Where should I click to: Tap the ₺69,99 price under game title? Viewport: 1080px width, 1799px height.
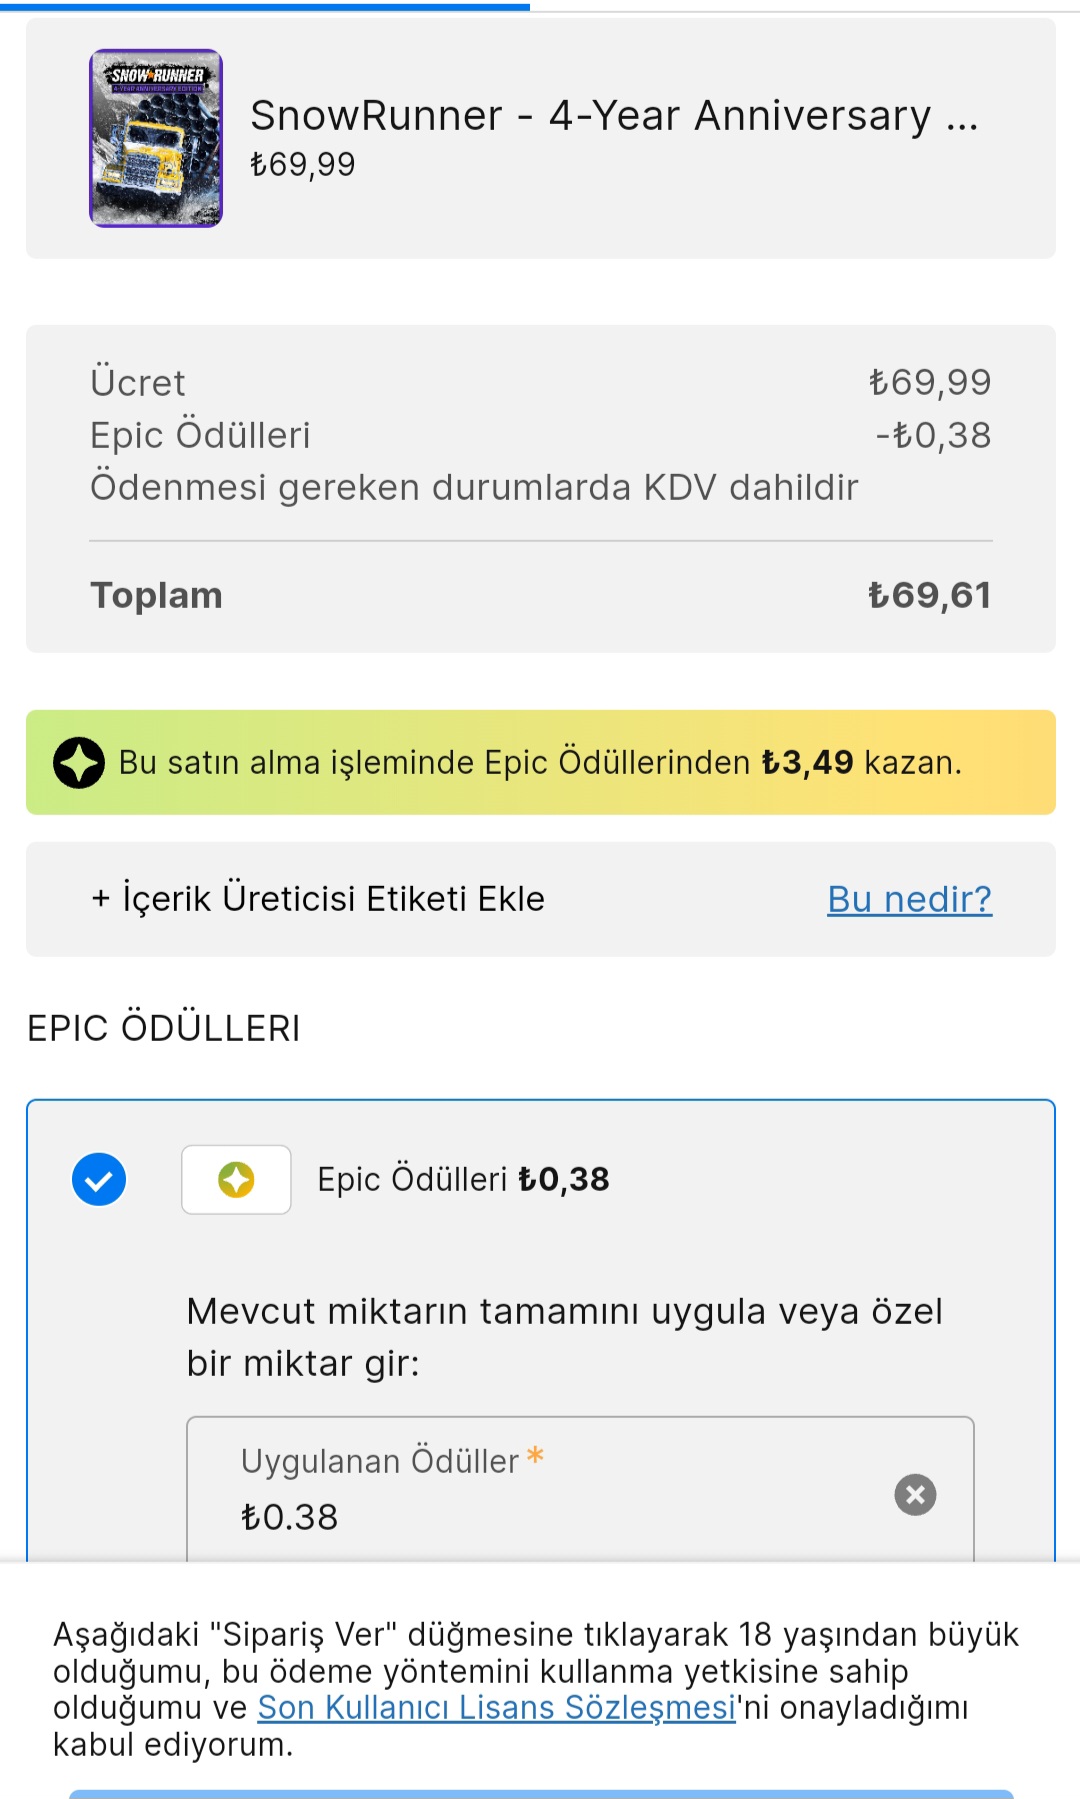tap(303, 165)
